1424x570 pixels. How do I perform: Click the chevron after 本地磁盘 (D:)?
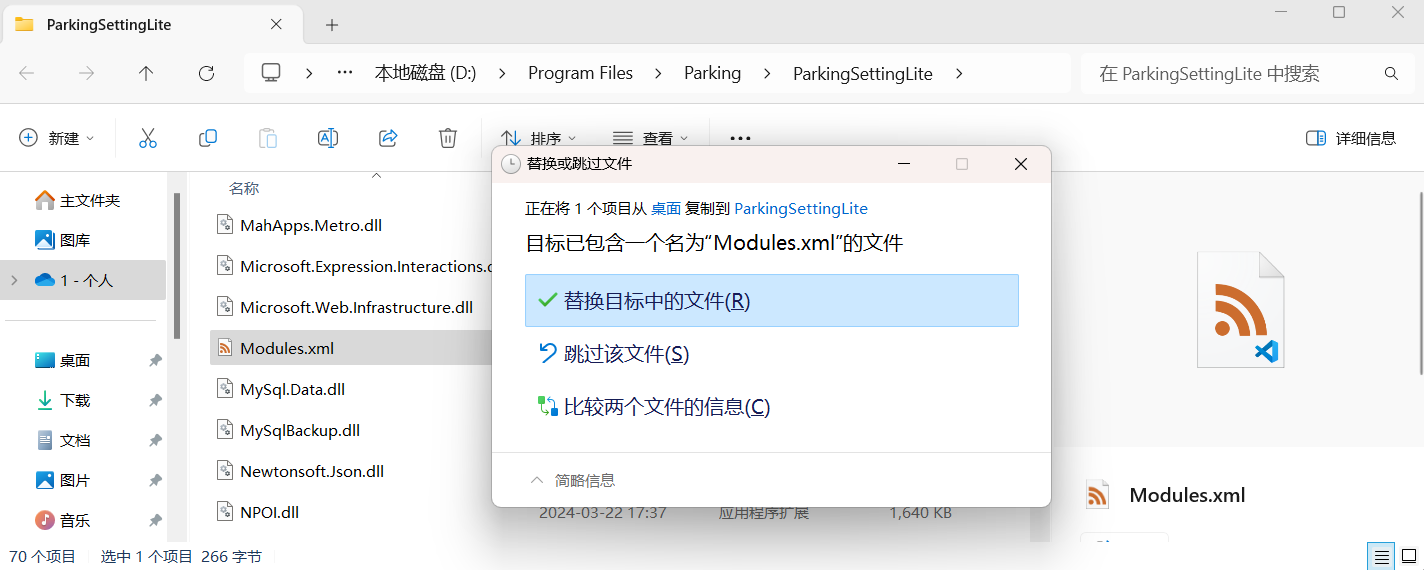[x=502, y=73]
